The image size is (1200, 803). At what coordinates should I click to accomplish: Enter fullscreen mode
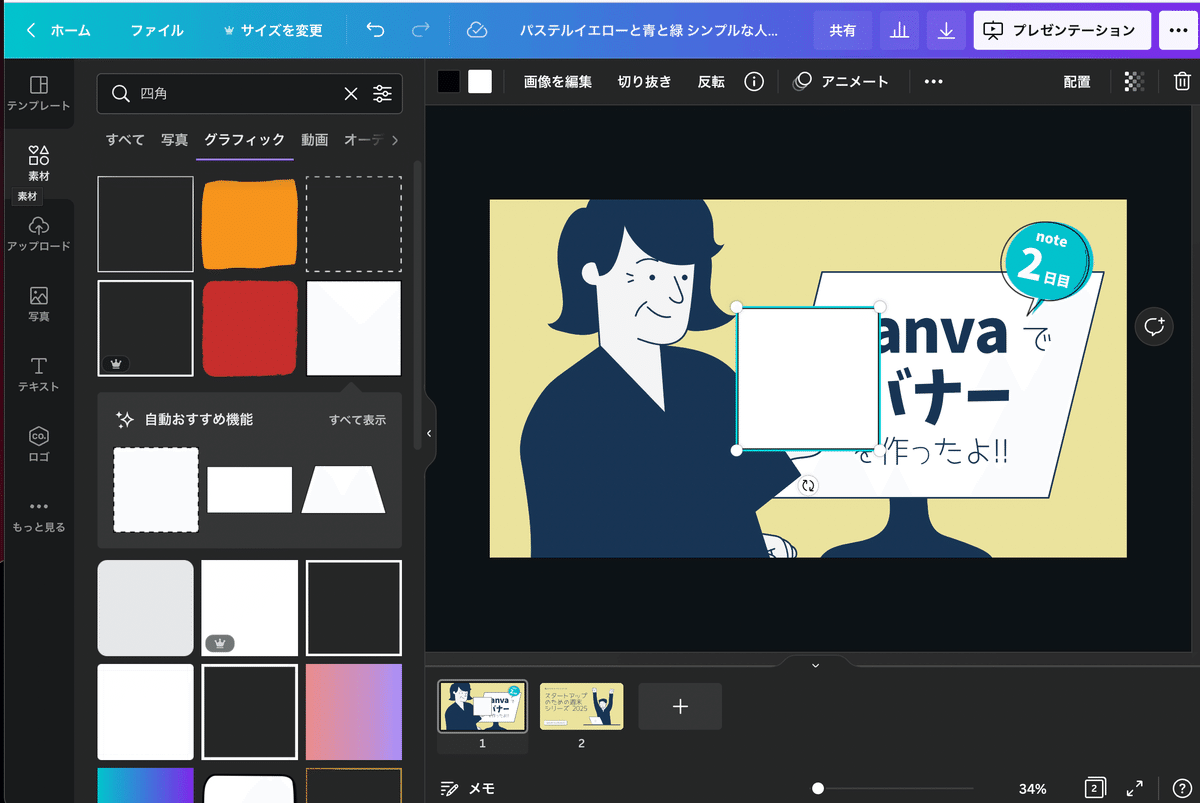tap(1135, 789)
